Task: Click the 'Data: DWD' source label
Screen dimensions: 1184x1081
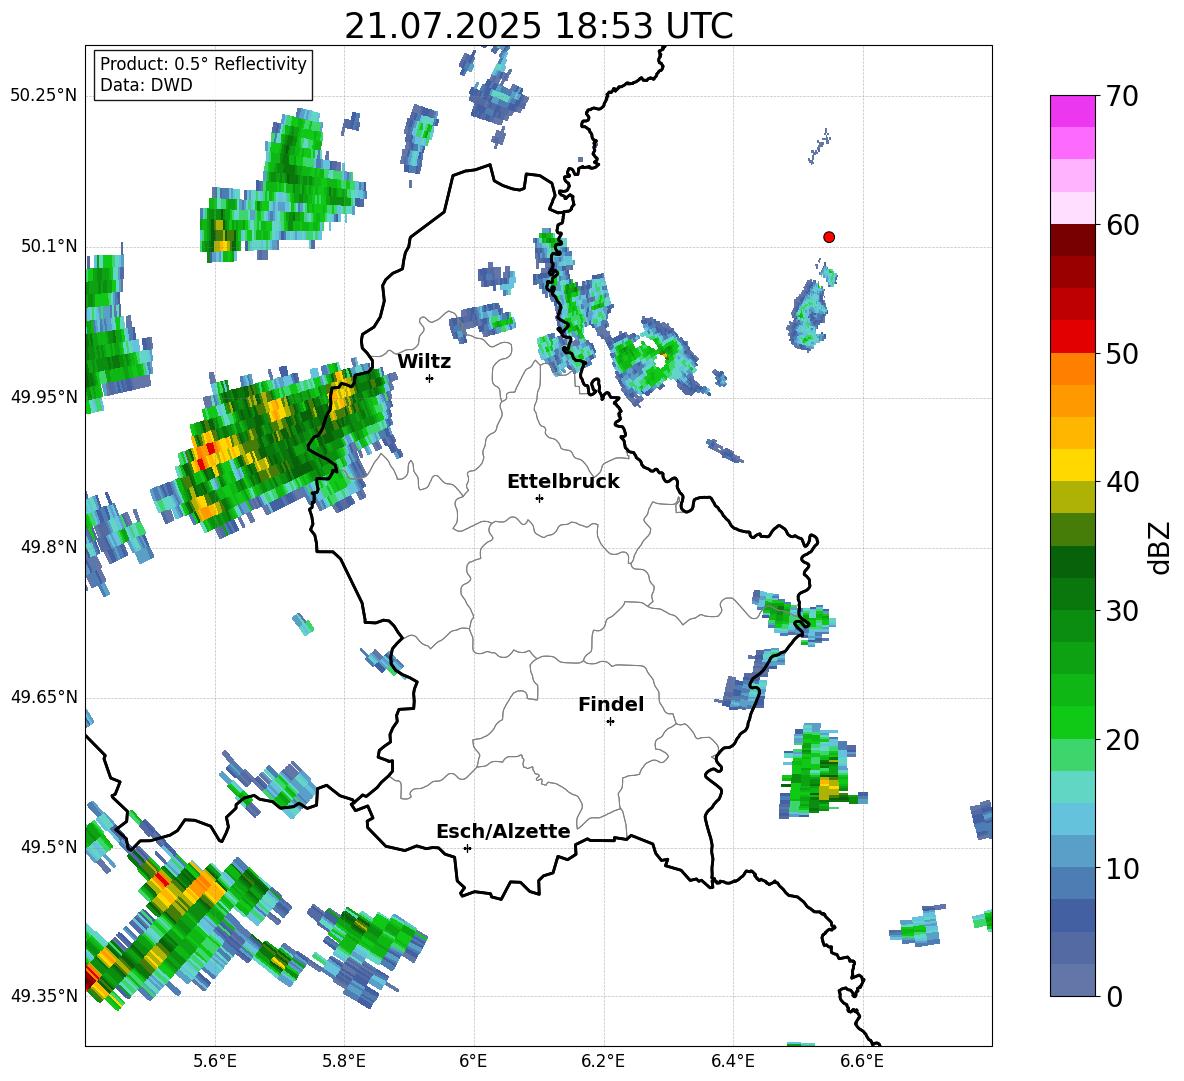Action: [x=146, y=85]
